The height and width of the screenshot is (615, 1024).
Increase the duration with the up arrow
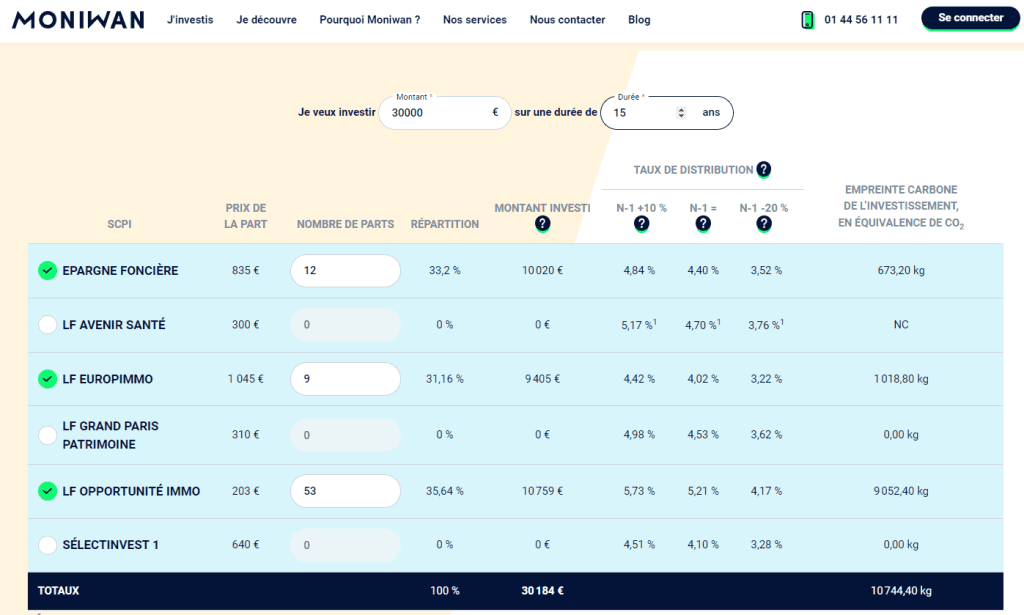pyautogui.click(x=681, y=108)
